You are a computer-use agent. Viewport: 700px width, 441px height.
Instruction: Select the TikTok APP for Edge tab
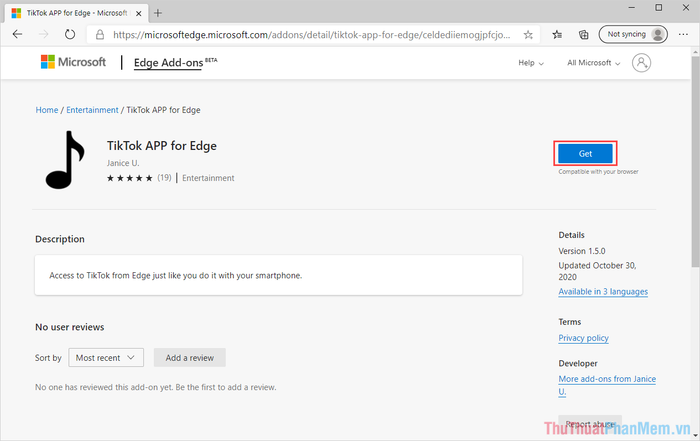[77, 13]
